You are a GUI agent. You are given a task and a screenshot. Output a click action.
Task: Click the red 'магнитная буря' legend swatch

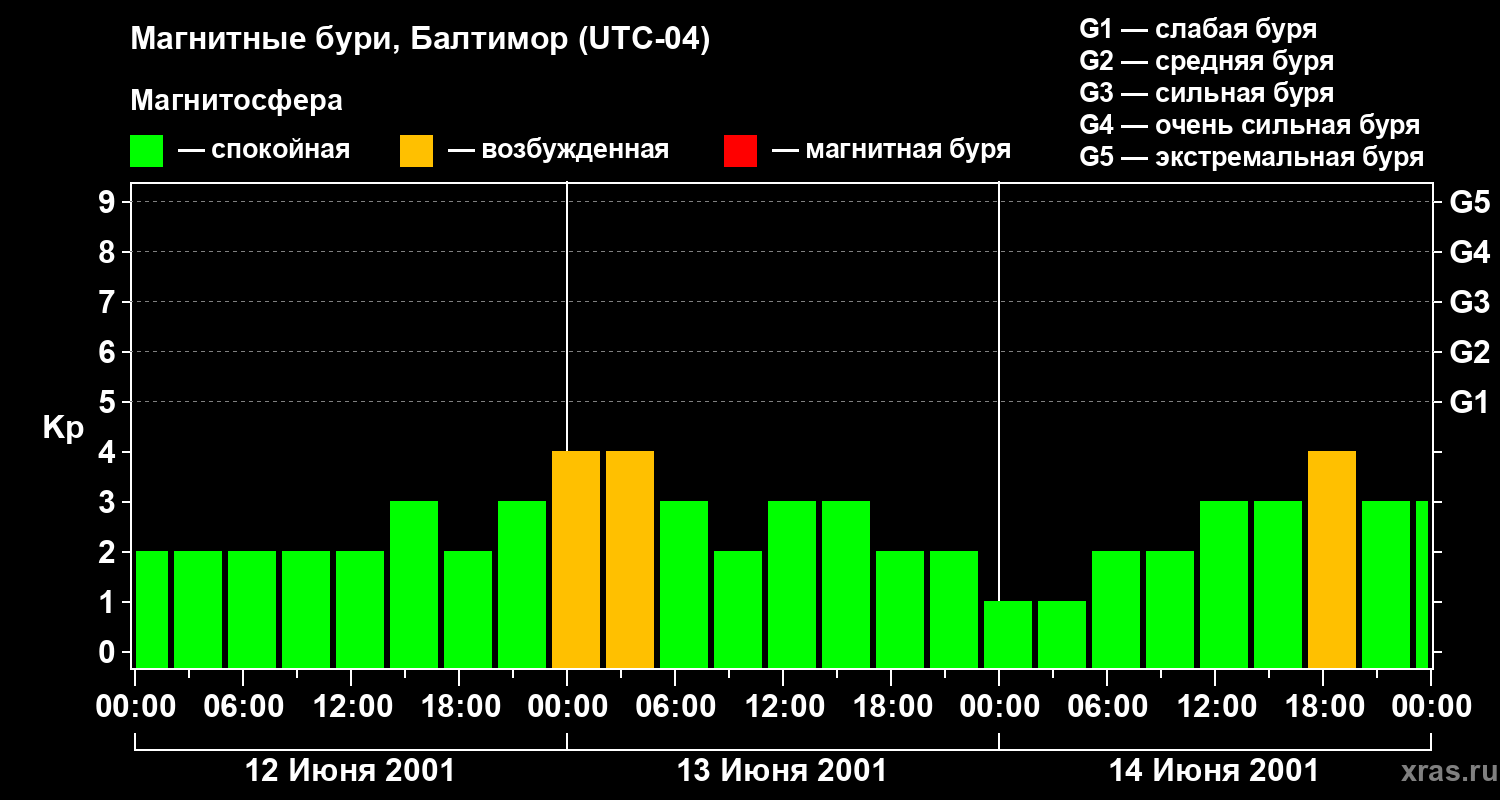[x=740, y=151]
